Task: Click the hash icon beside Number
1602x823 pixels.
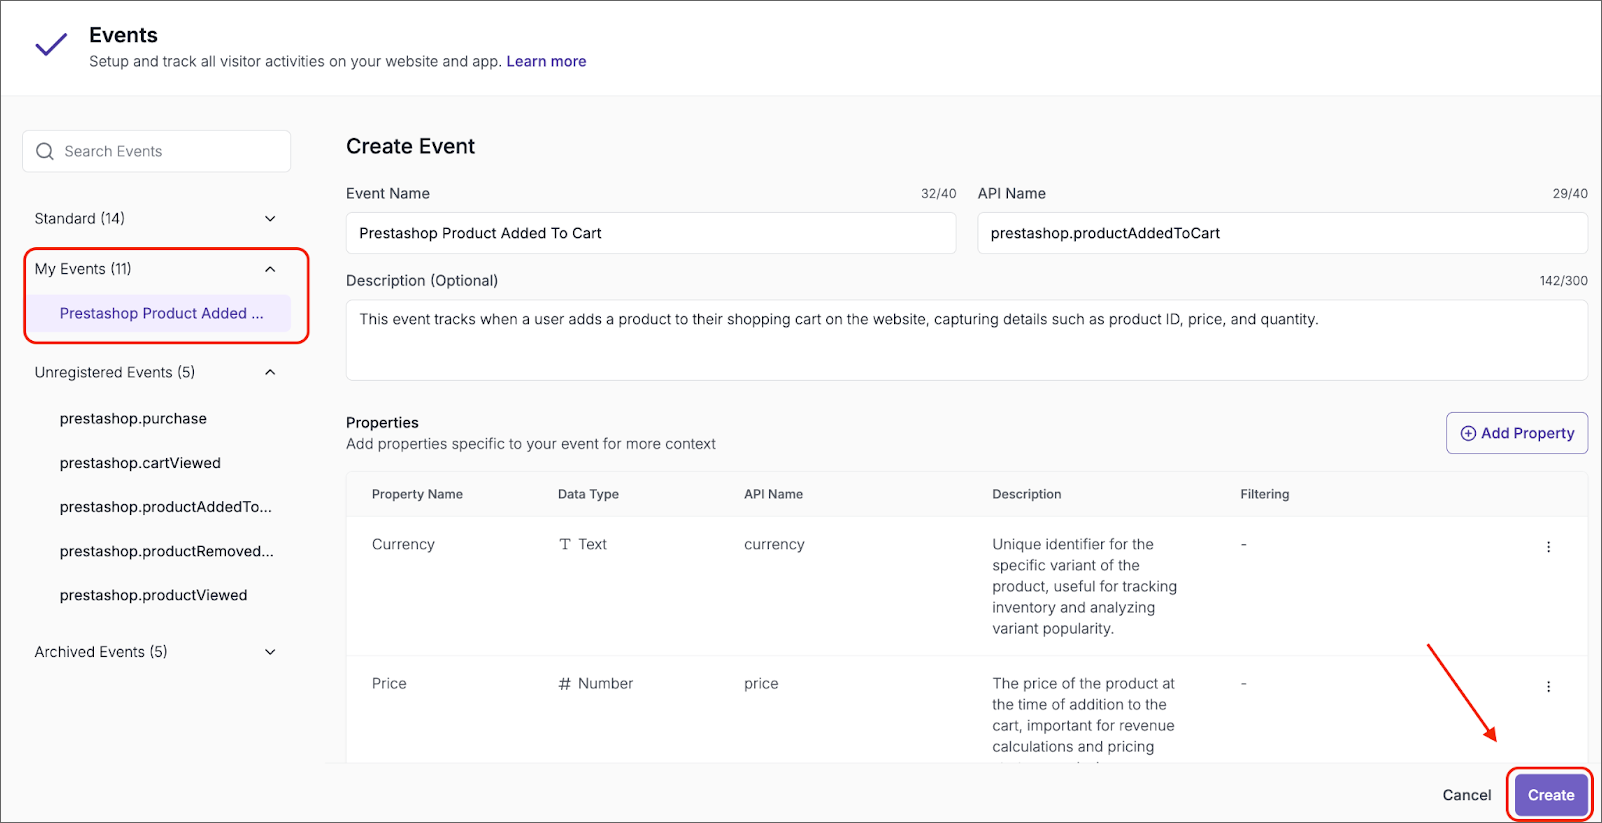Action: pos(565,684)
